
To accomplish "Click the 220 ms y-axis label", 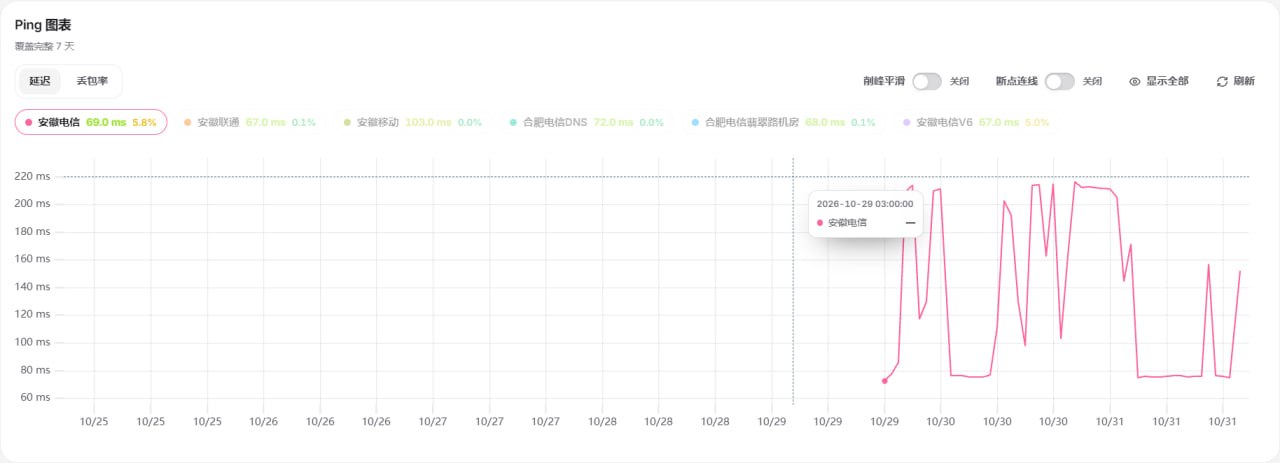I will 34,177.
